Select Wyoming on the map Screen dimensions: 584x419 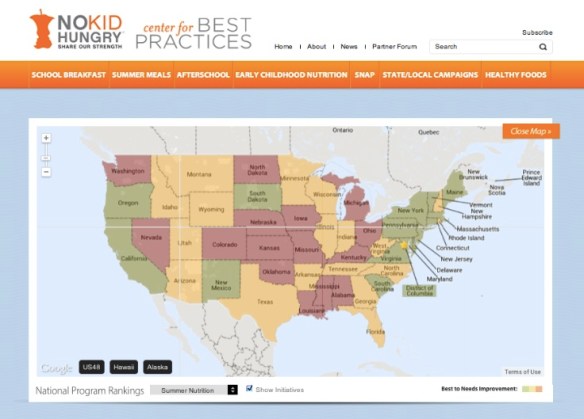(x=211, y=209)
